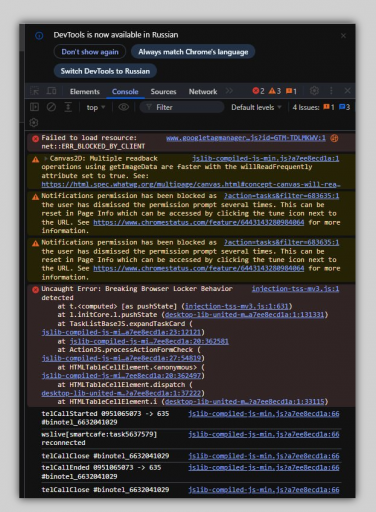This screenshot has width=376, height=512.
Task: Open desktop-lib-united link ending 1:37222
Action: (121, 393)
